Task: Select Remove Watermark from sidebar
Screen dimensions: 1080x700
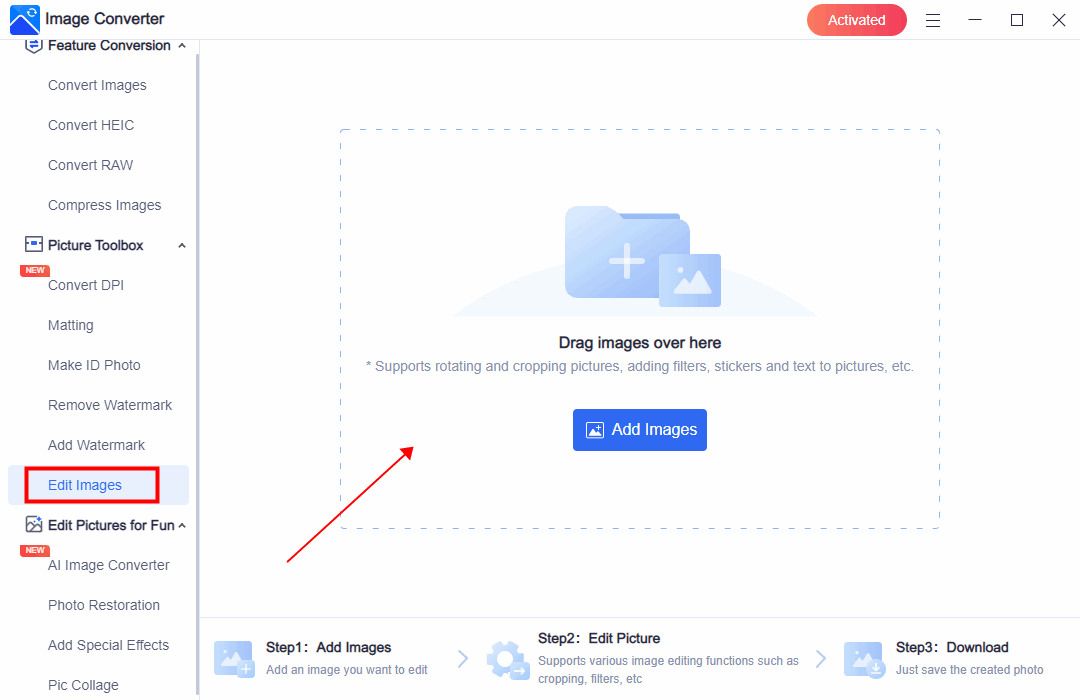Action: tap(110, 405)
